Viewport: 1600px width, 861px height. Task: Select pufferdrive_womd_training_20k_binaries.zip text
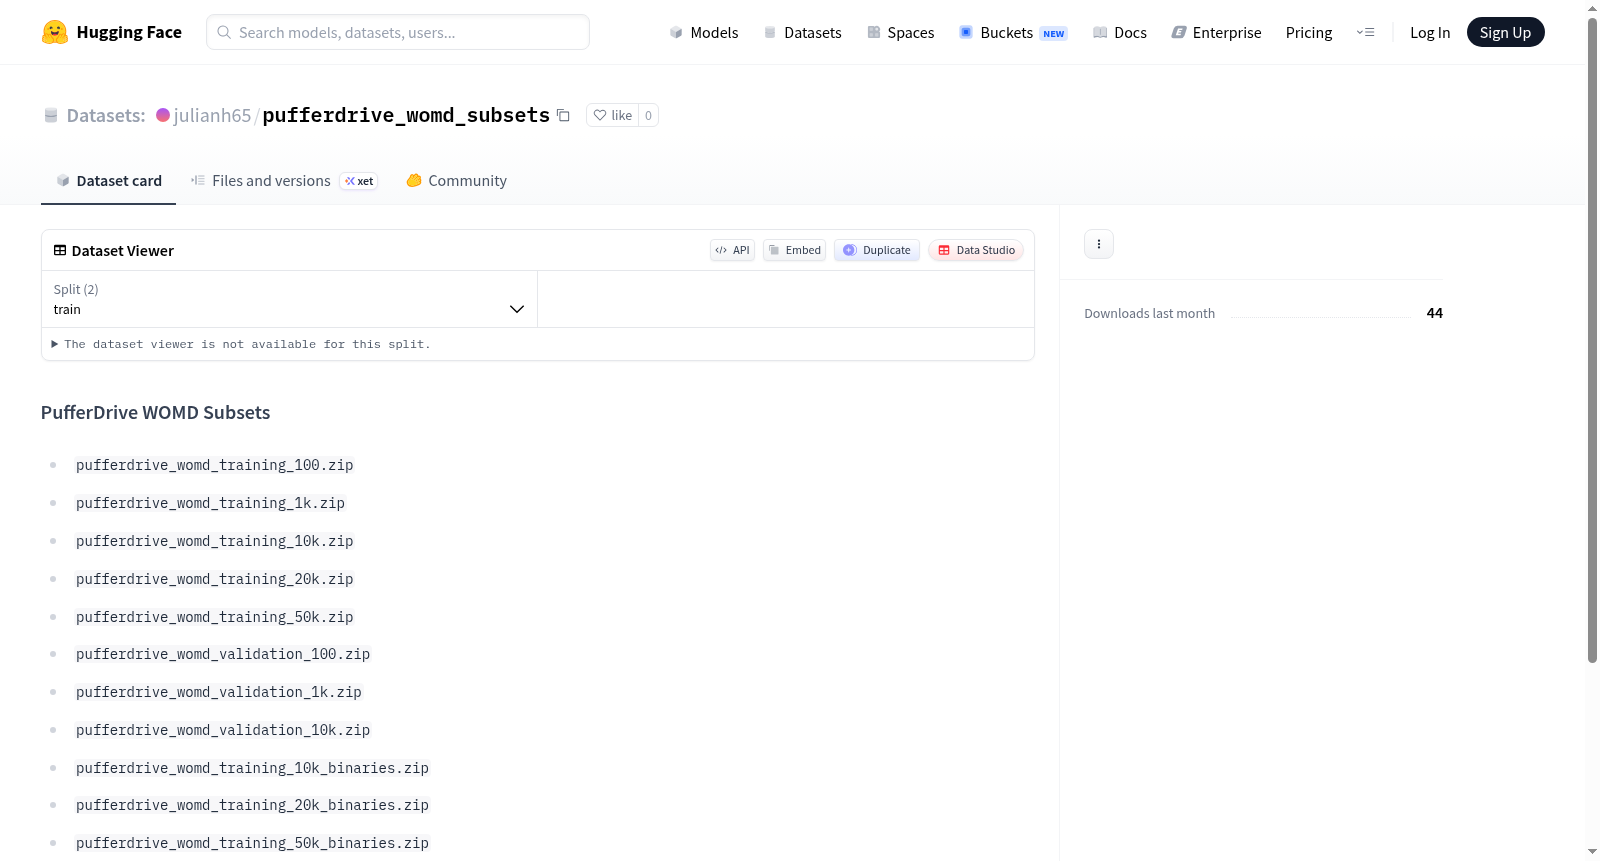[x=252, y=805]
